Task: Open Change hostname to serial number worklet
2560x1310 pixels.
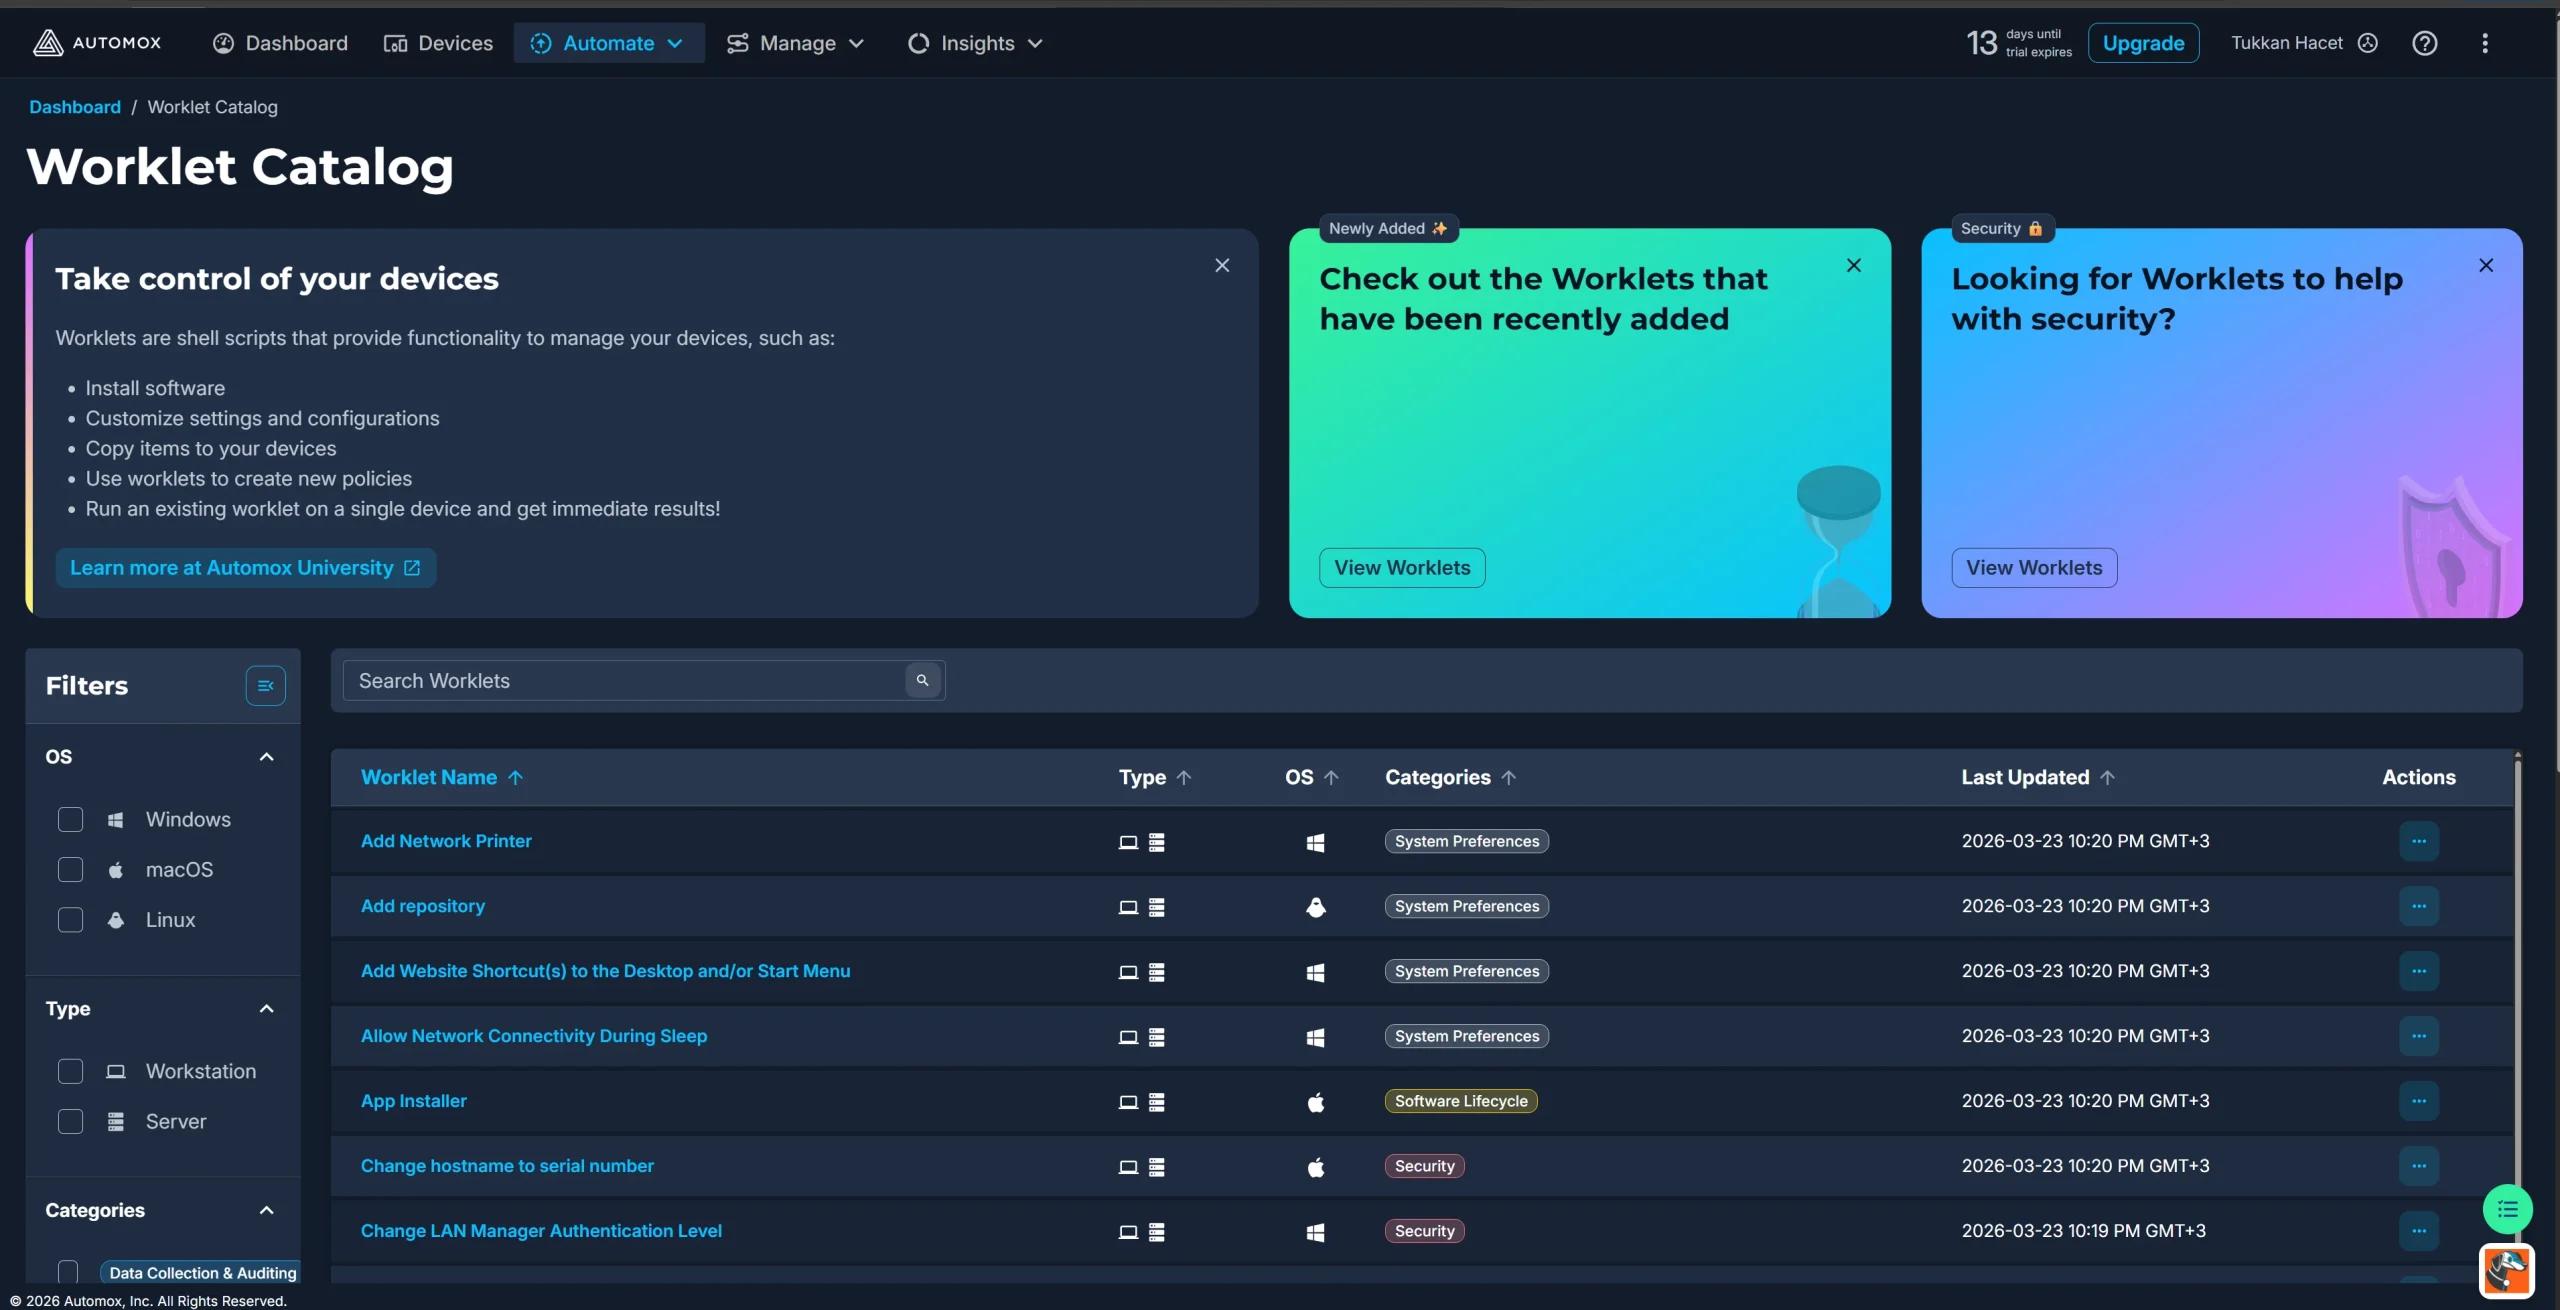Action: [507, 1166]
